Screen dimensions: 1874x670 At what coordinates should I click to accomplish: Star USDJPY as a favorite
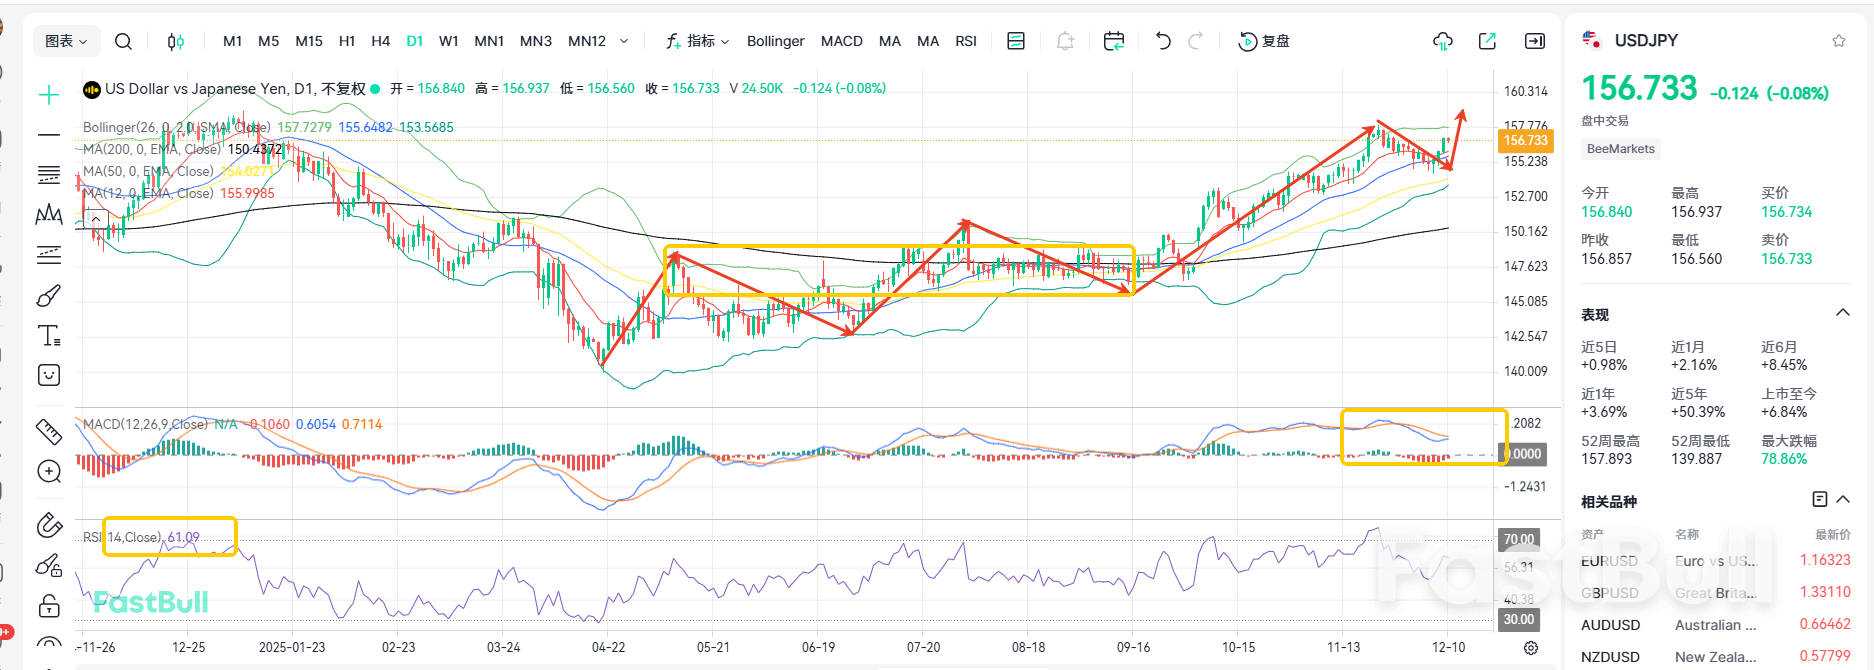[1838, 41]
